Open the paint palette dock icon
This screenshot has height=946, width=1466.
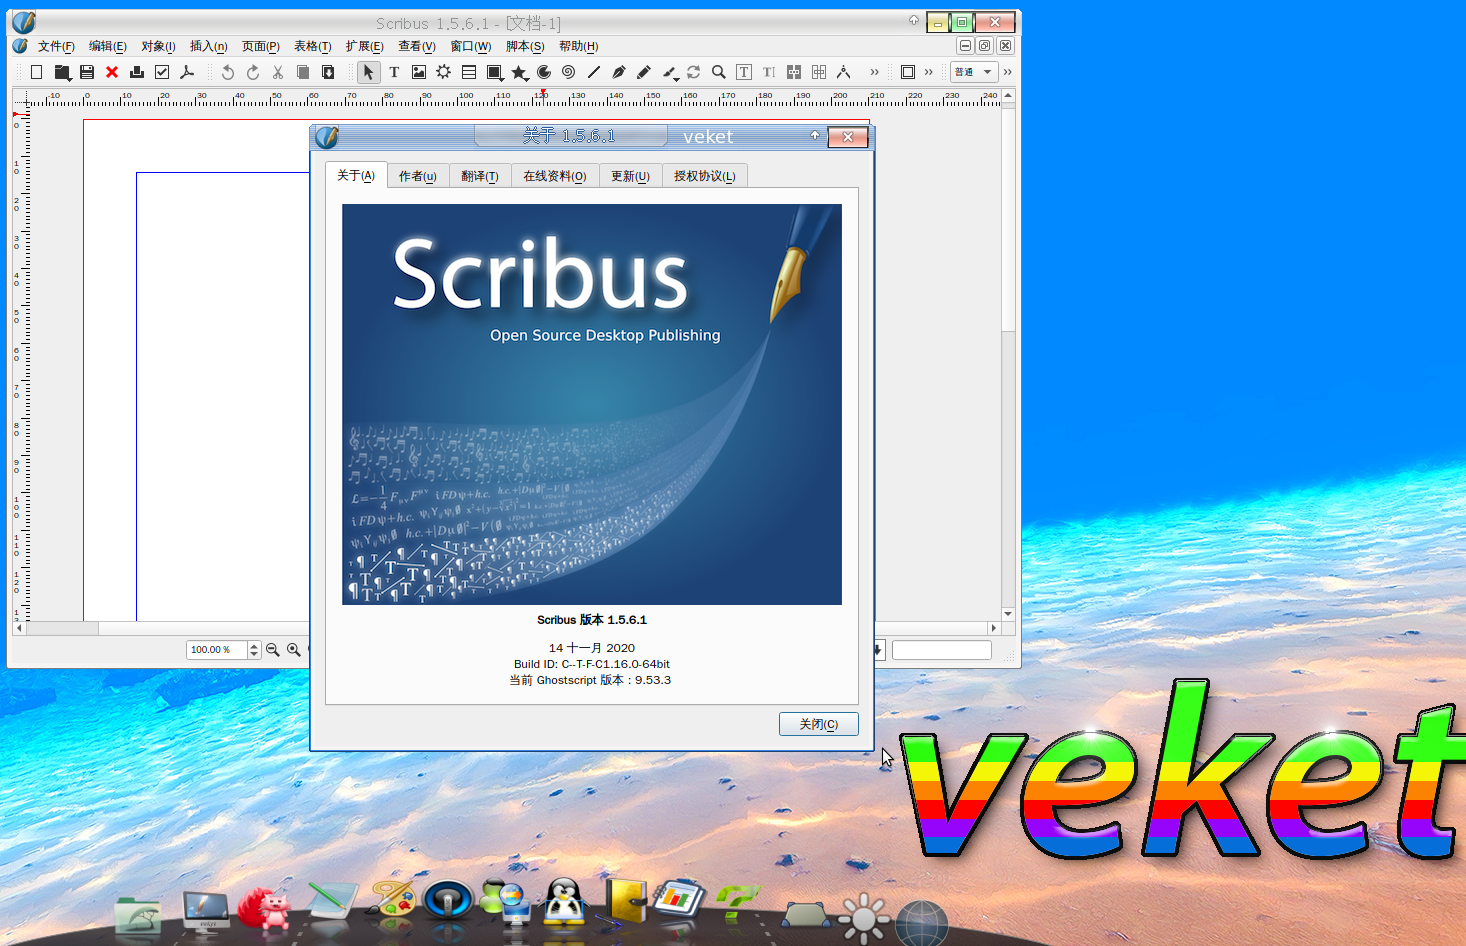click(393, 898)
